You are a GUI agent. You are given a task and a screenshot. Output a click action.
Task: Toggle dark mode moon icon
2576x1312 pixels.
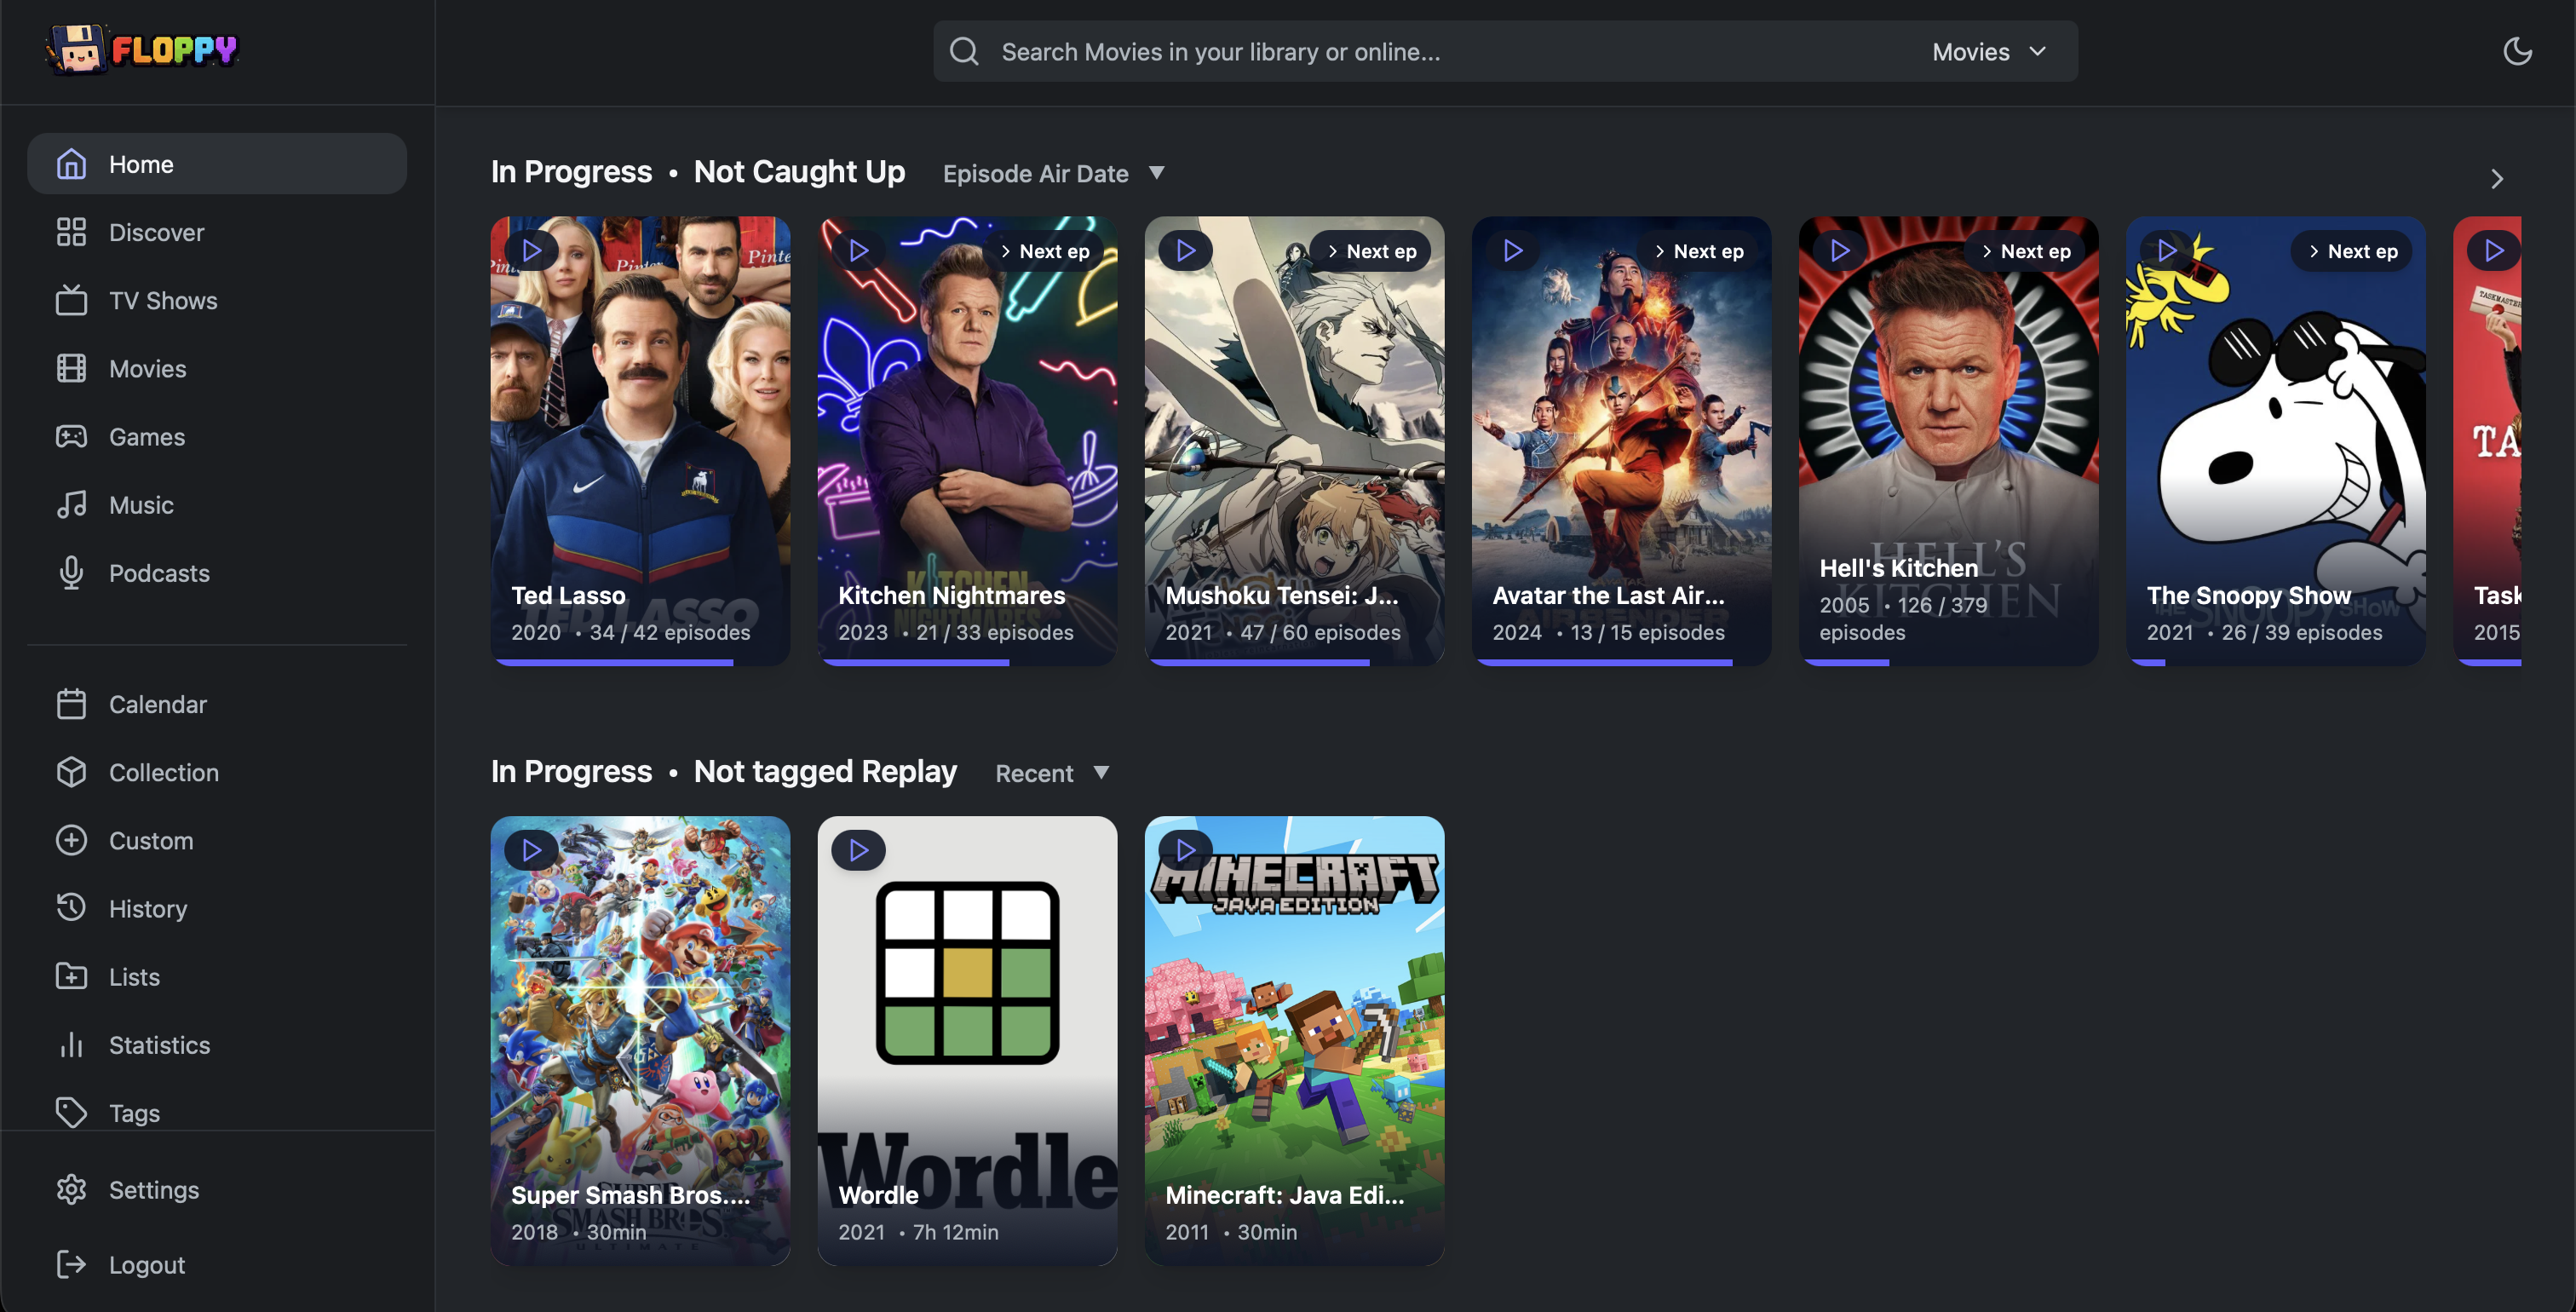[2516, 51]
